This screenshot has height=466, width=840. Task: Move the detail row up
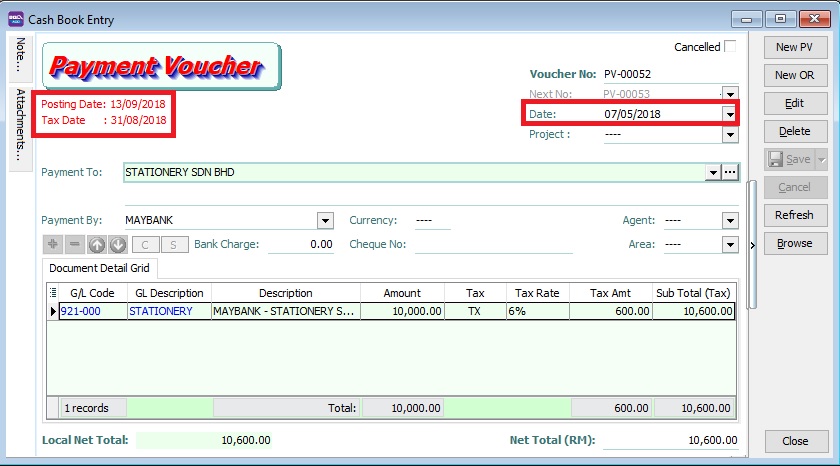[x=96, y=245]
